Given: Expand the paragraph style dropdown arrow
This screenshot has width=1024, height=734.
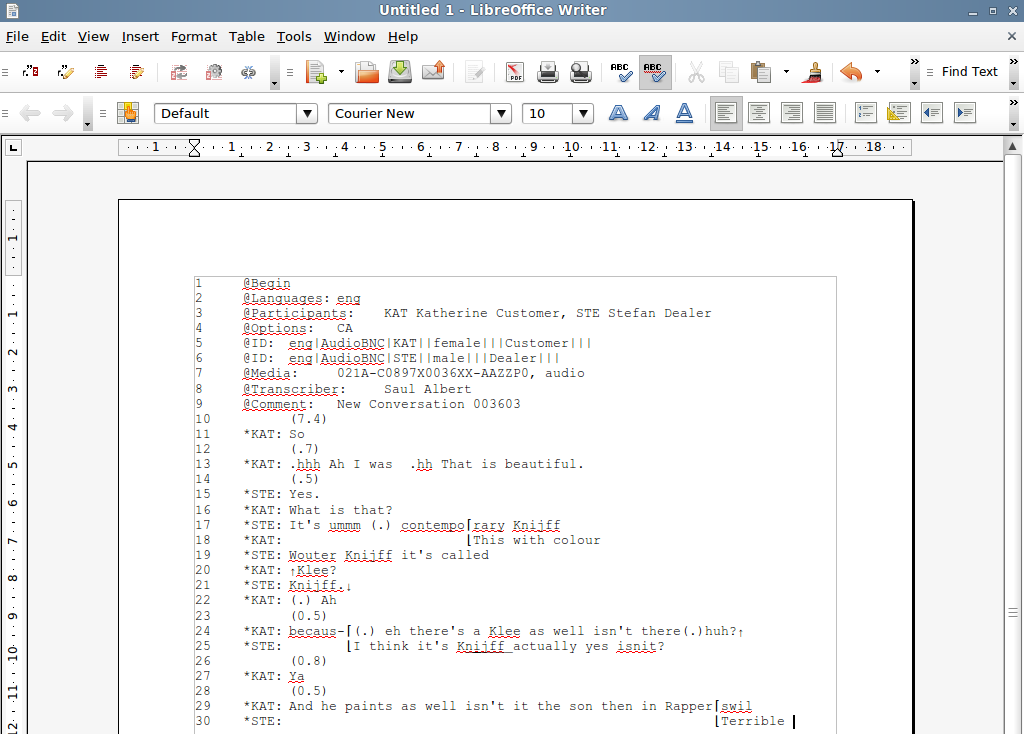Looking at the screenshot, I should (306, 114).
